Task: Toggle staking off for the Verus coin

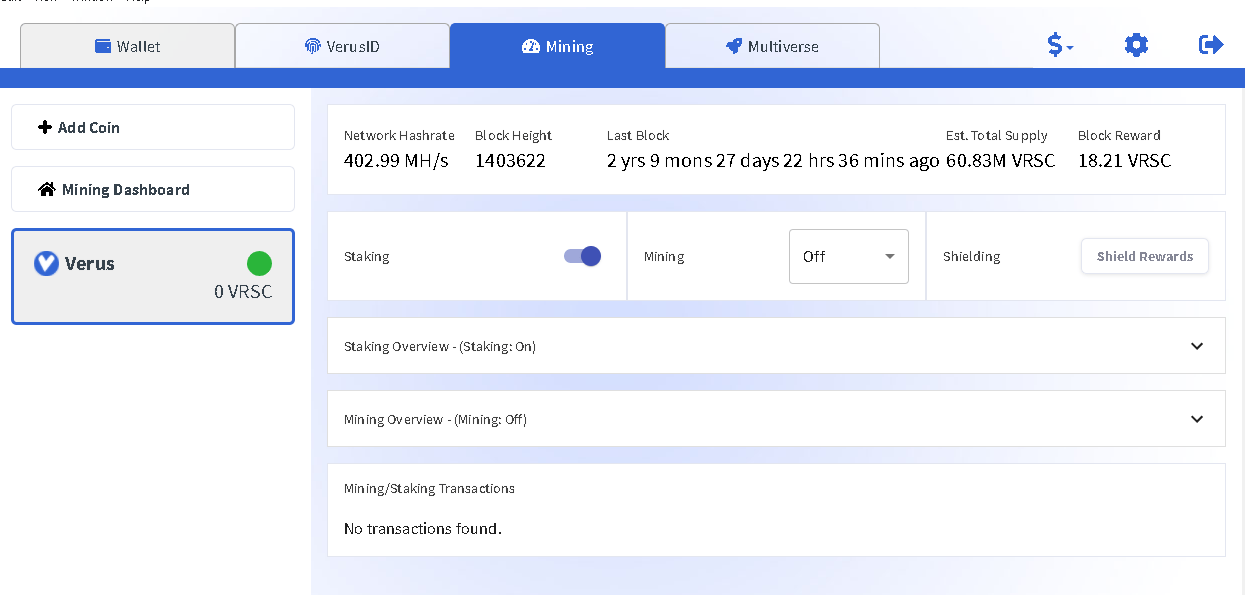Action: click(x=581, y=256)
